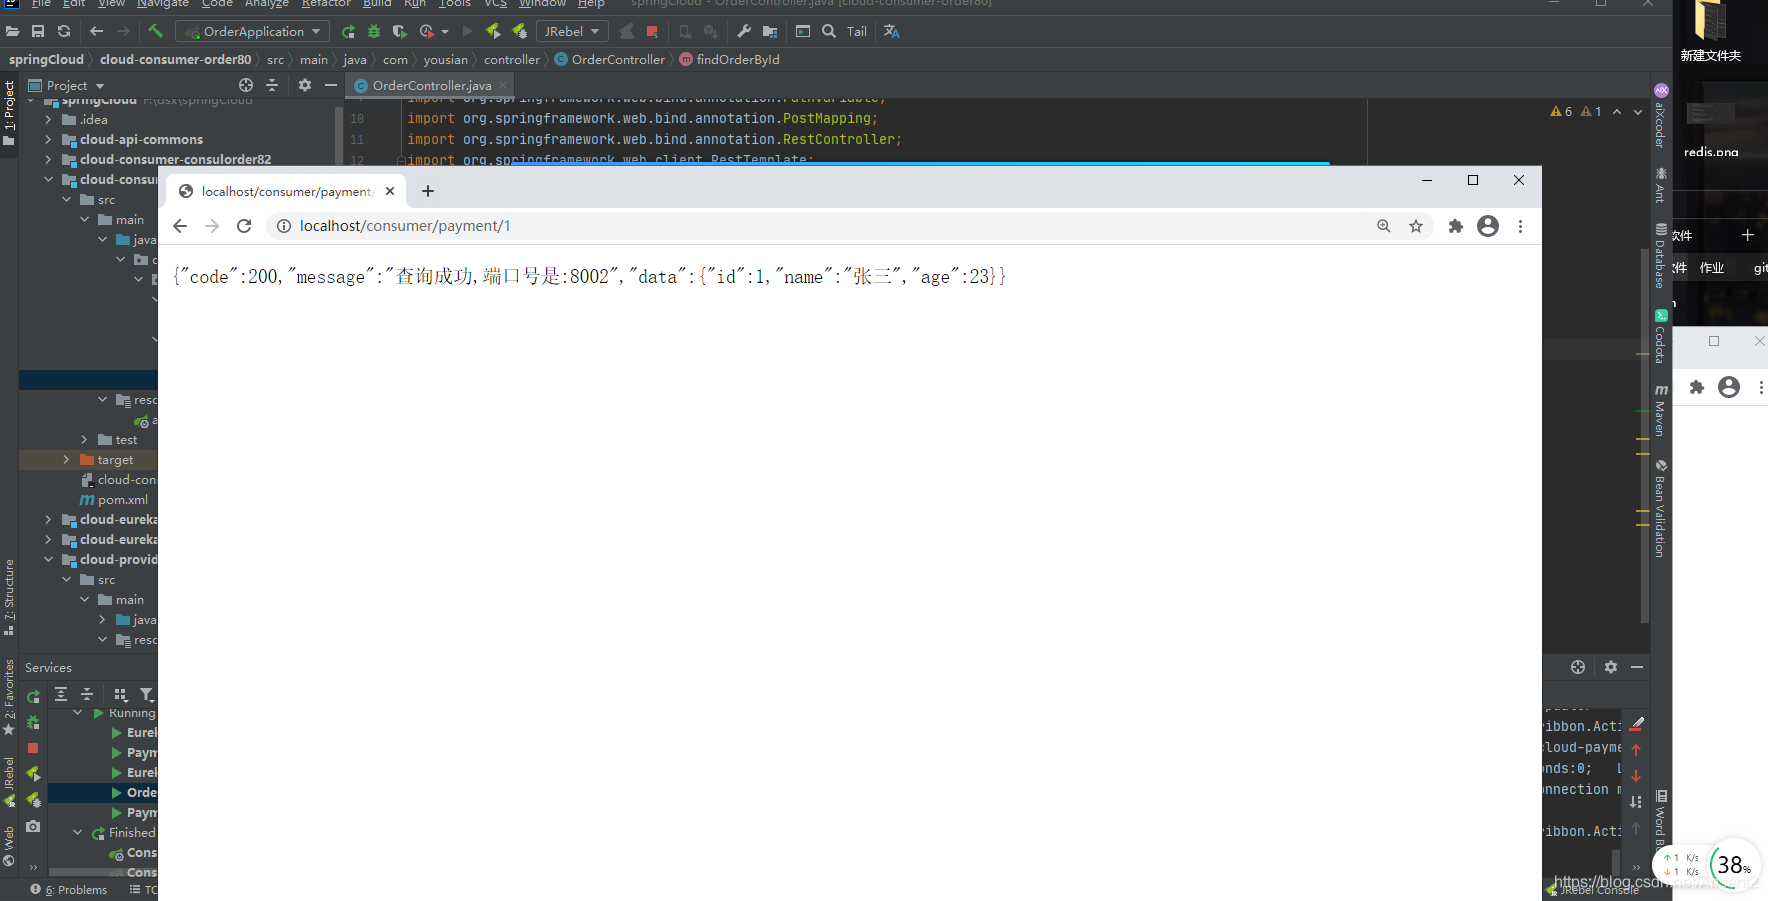
Task: Click the Debug with JRebel rocket icon
Action: point(520,31)
